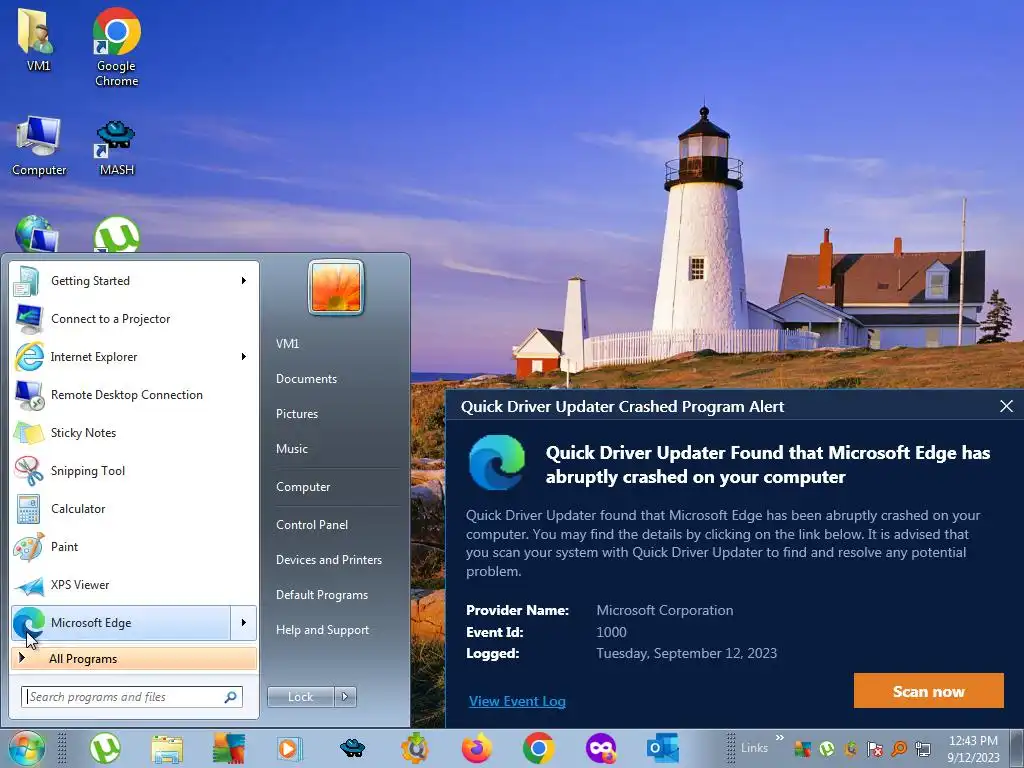Click the uTorrent icon in the system tray
The width and height of the screenshot is (1024, 768).
827,748
